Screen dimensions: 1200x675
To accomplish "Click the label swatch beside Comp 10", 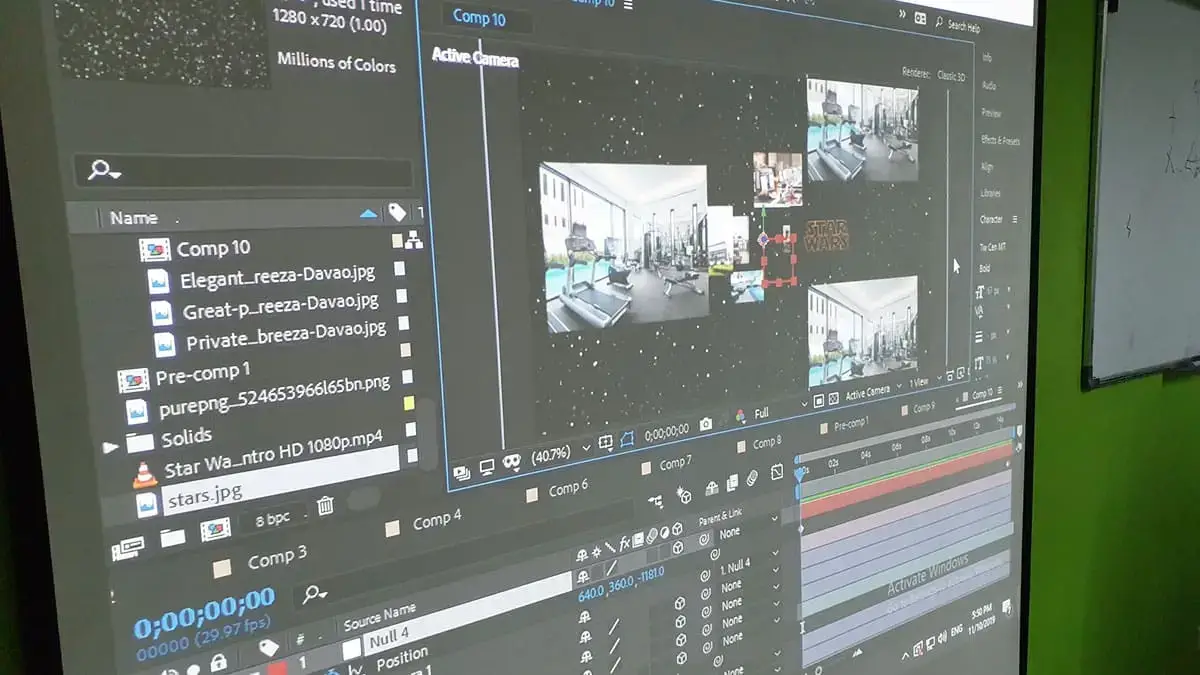I will pos(398,241).
